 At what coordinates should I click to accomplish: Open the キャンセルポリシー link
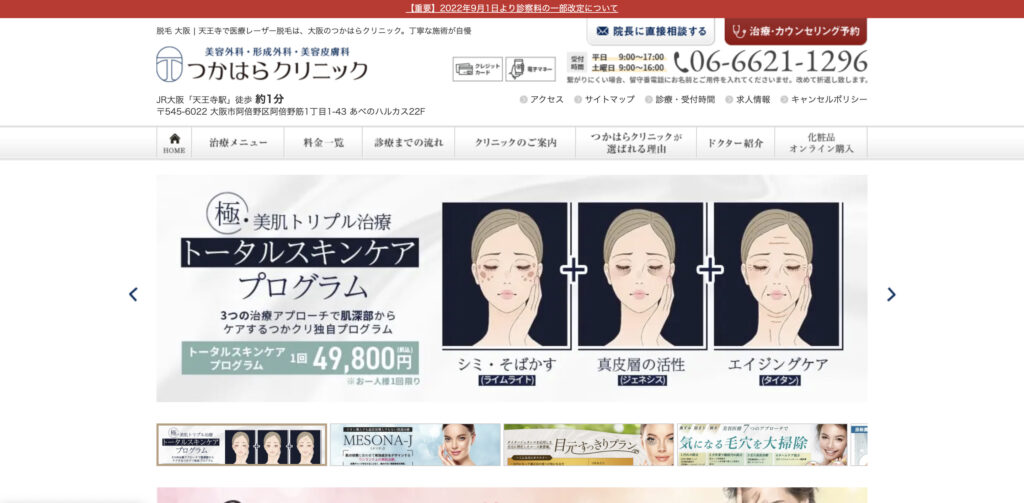coord(824,99)
